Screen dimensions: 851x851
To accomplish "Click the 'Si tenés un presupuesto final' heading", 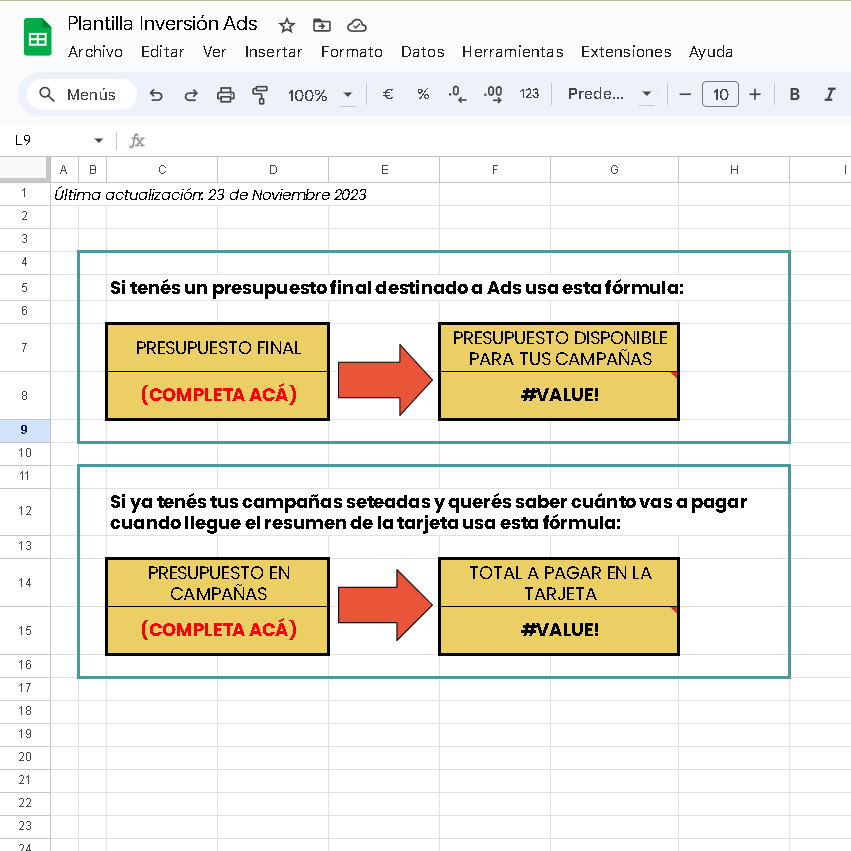I will pyautogui.click(x=397, y=288).
